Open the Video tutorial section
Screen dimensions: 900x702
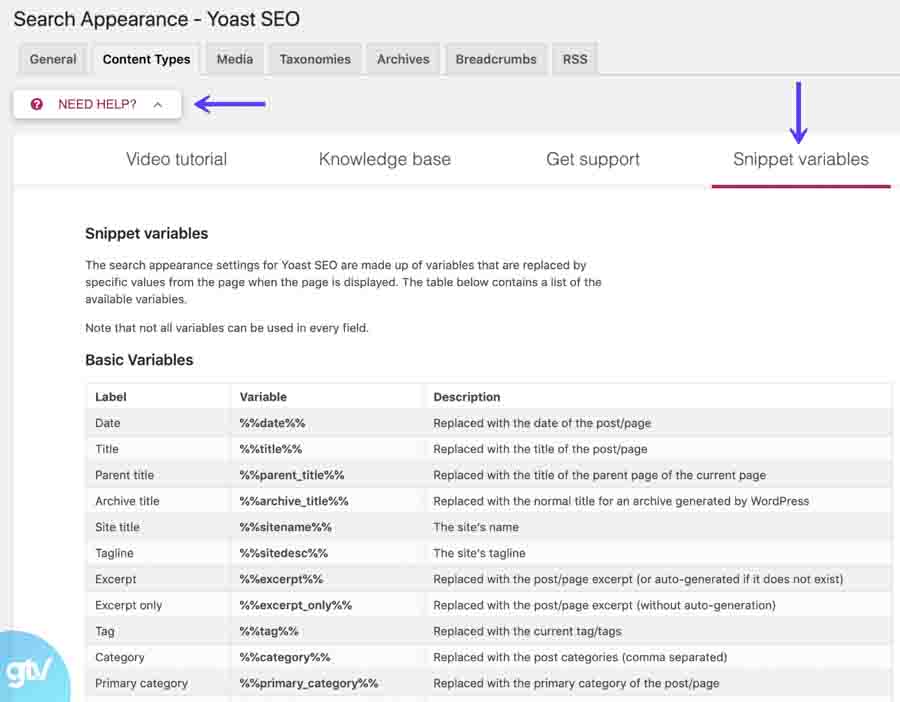pyautogui.click(x=176, y=159)
